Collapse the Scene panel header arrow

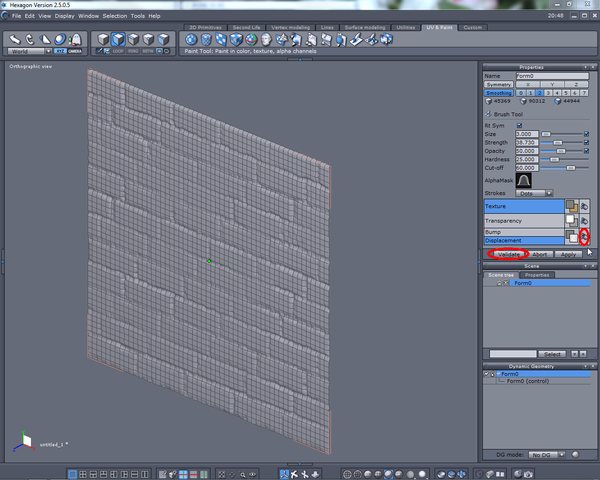pos(585,266)
